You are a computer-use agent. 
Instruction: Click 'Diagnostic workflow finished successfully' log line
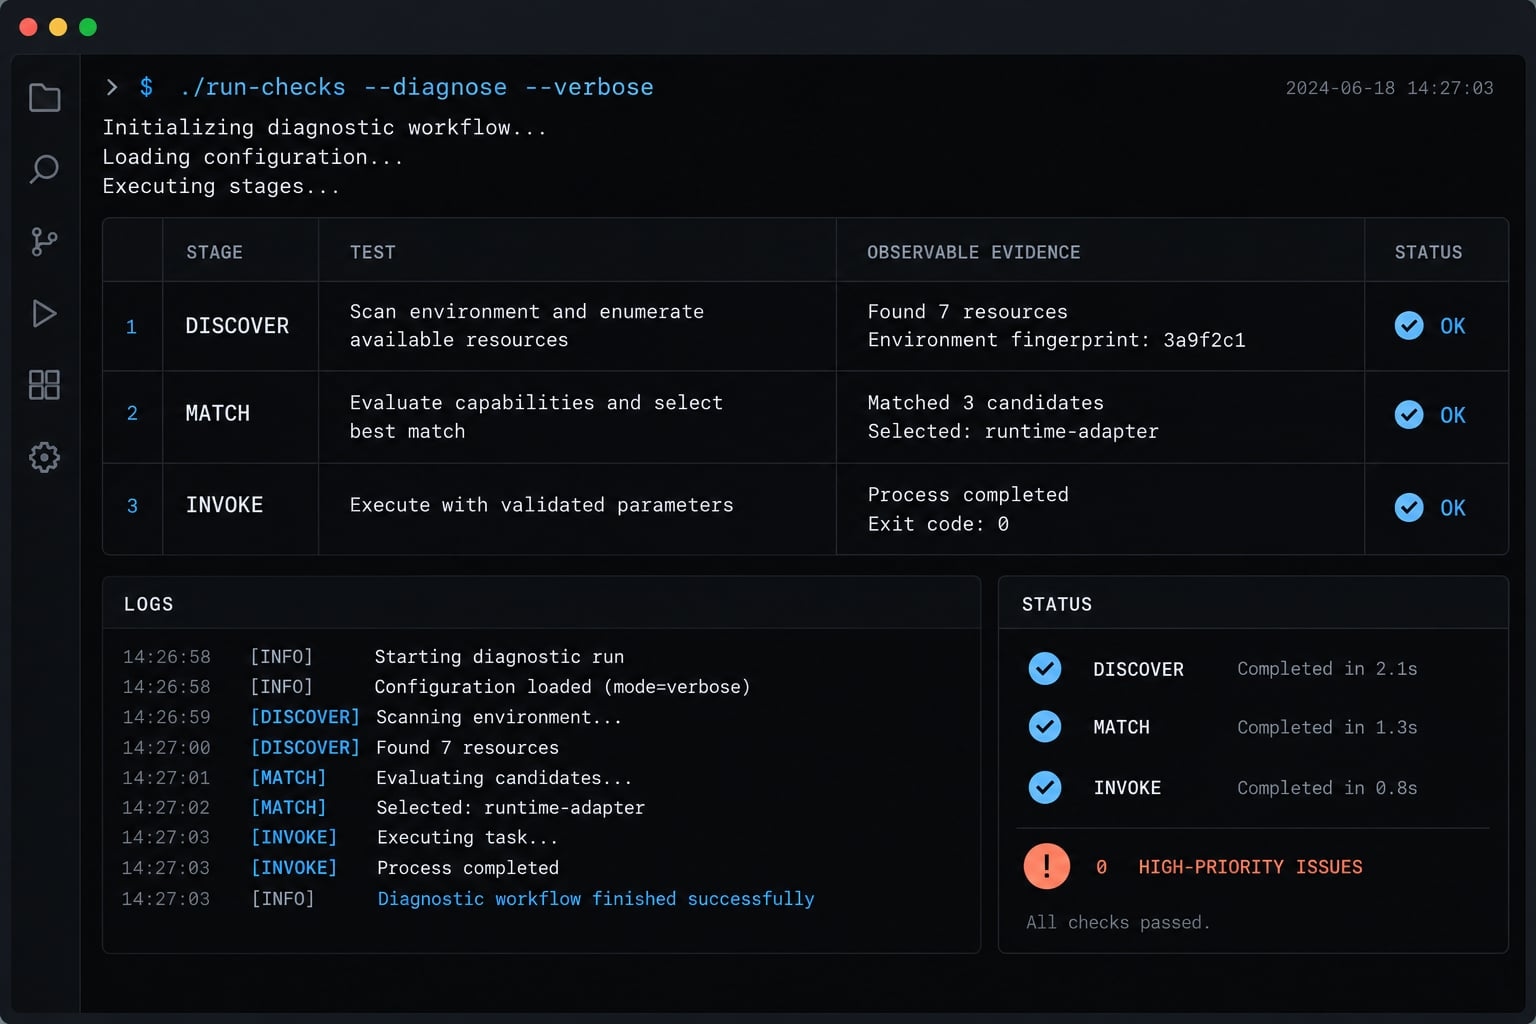pos(596,898)
